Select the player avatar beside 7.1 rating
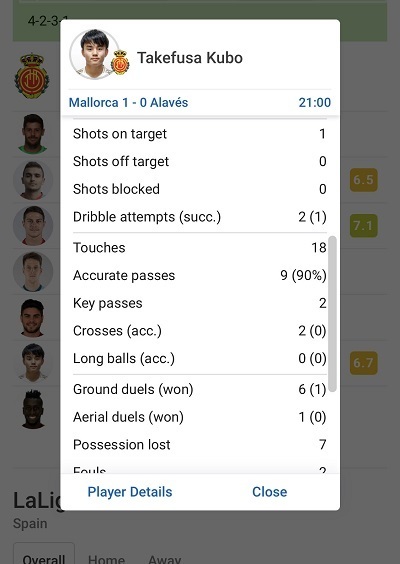Image resolution: width=400 pixels, height=564 pixels. (x=33, y=226)
